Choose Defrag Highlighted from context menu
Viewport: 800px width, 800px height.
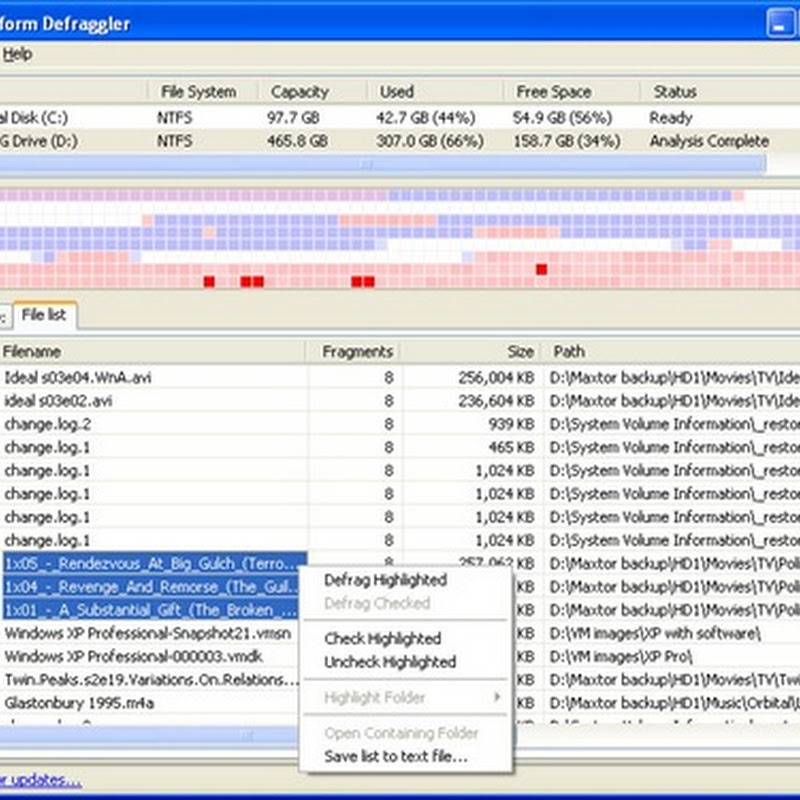[x=386, y=580]
